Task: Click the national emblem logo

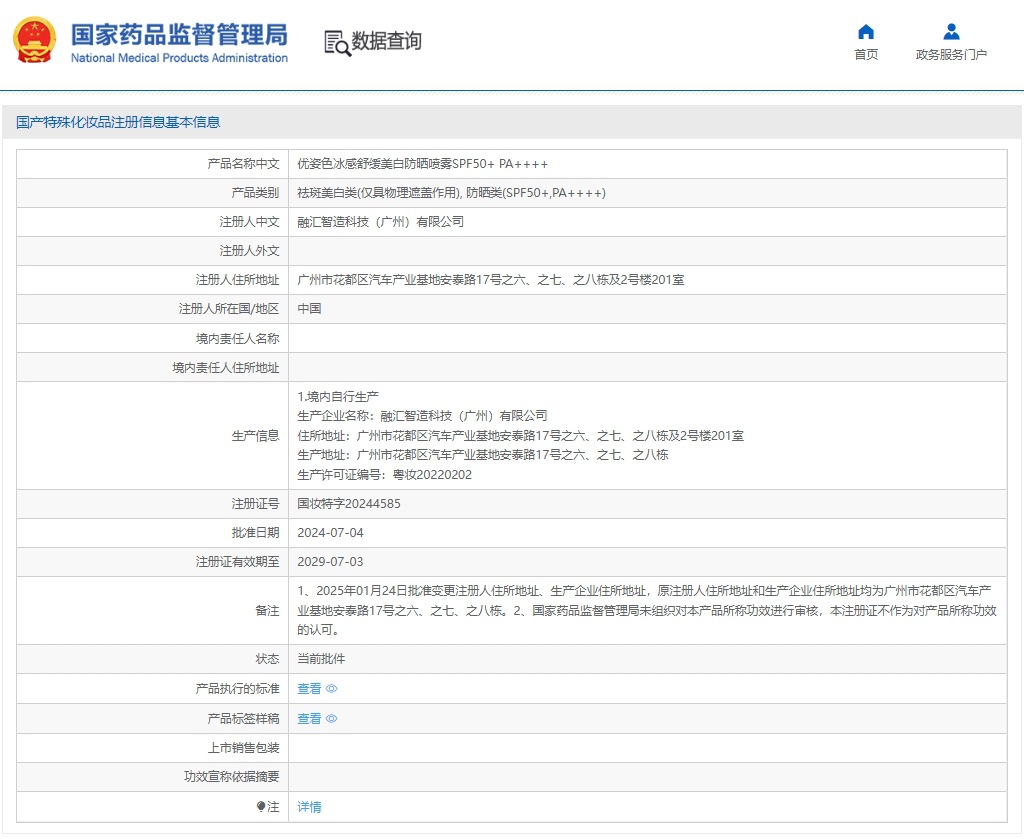Action: tap(35, 41)
